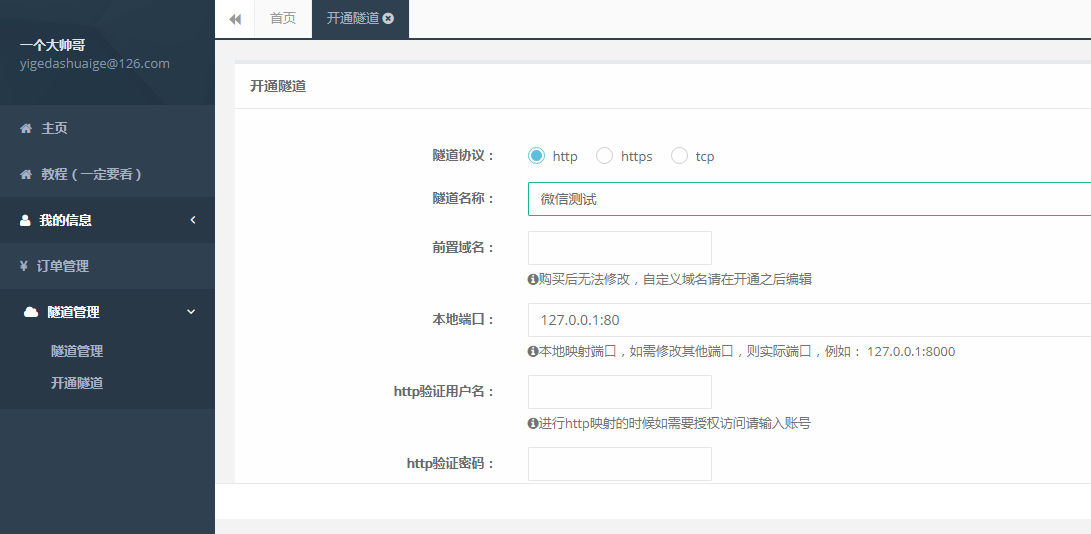This screenshot has width=1091, height=534.
Task: Click the http验证密码： label
Action: click(x=451, y=463)
